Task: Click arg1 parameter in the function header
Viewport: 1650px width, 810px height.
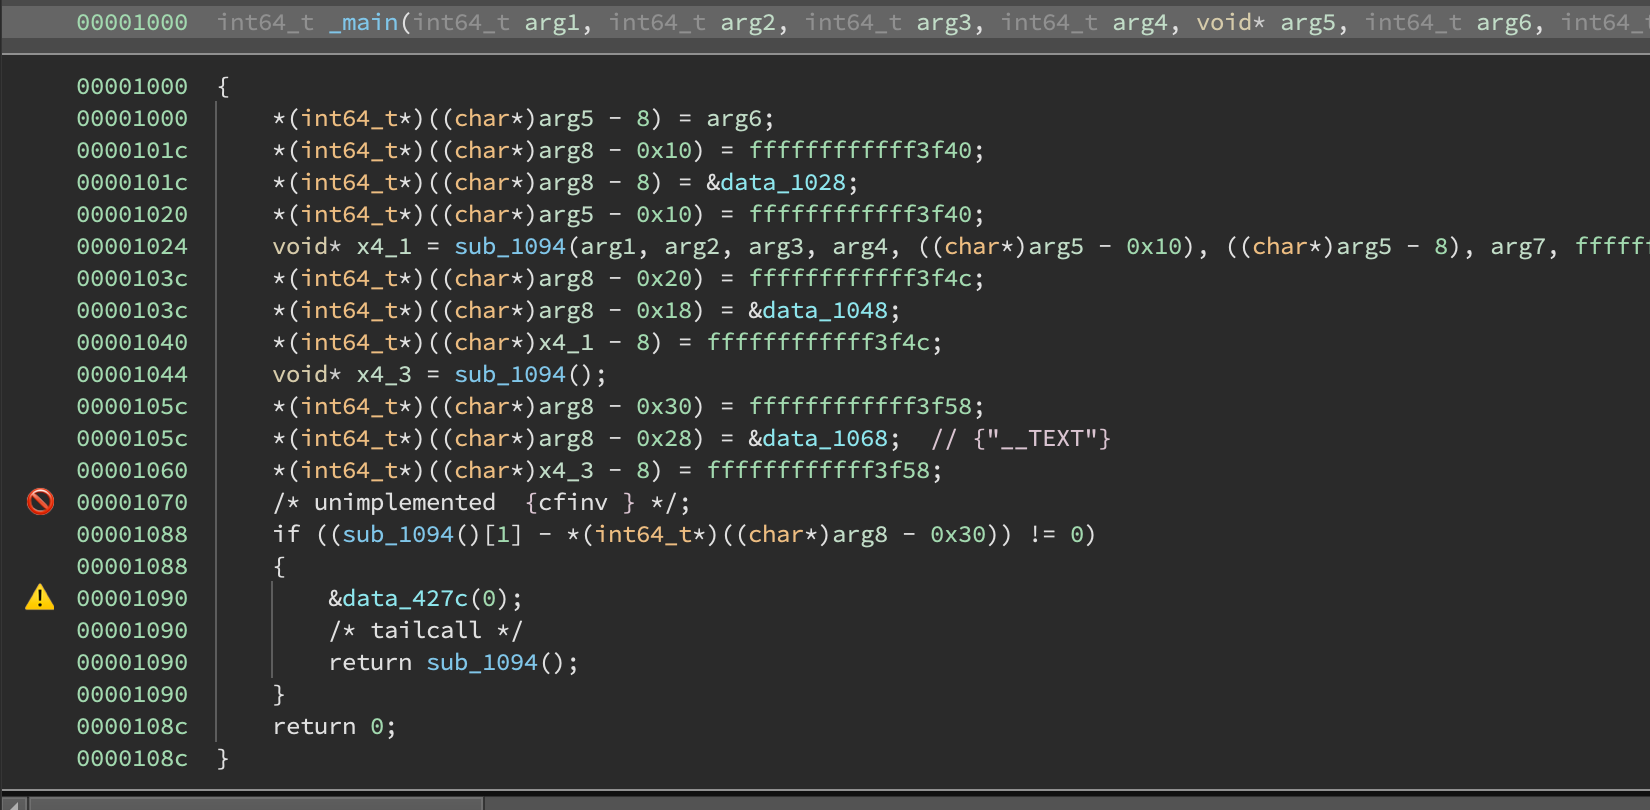Action: pyautogui.click(x=552, y=22)
